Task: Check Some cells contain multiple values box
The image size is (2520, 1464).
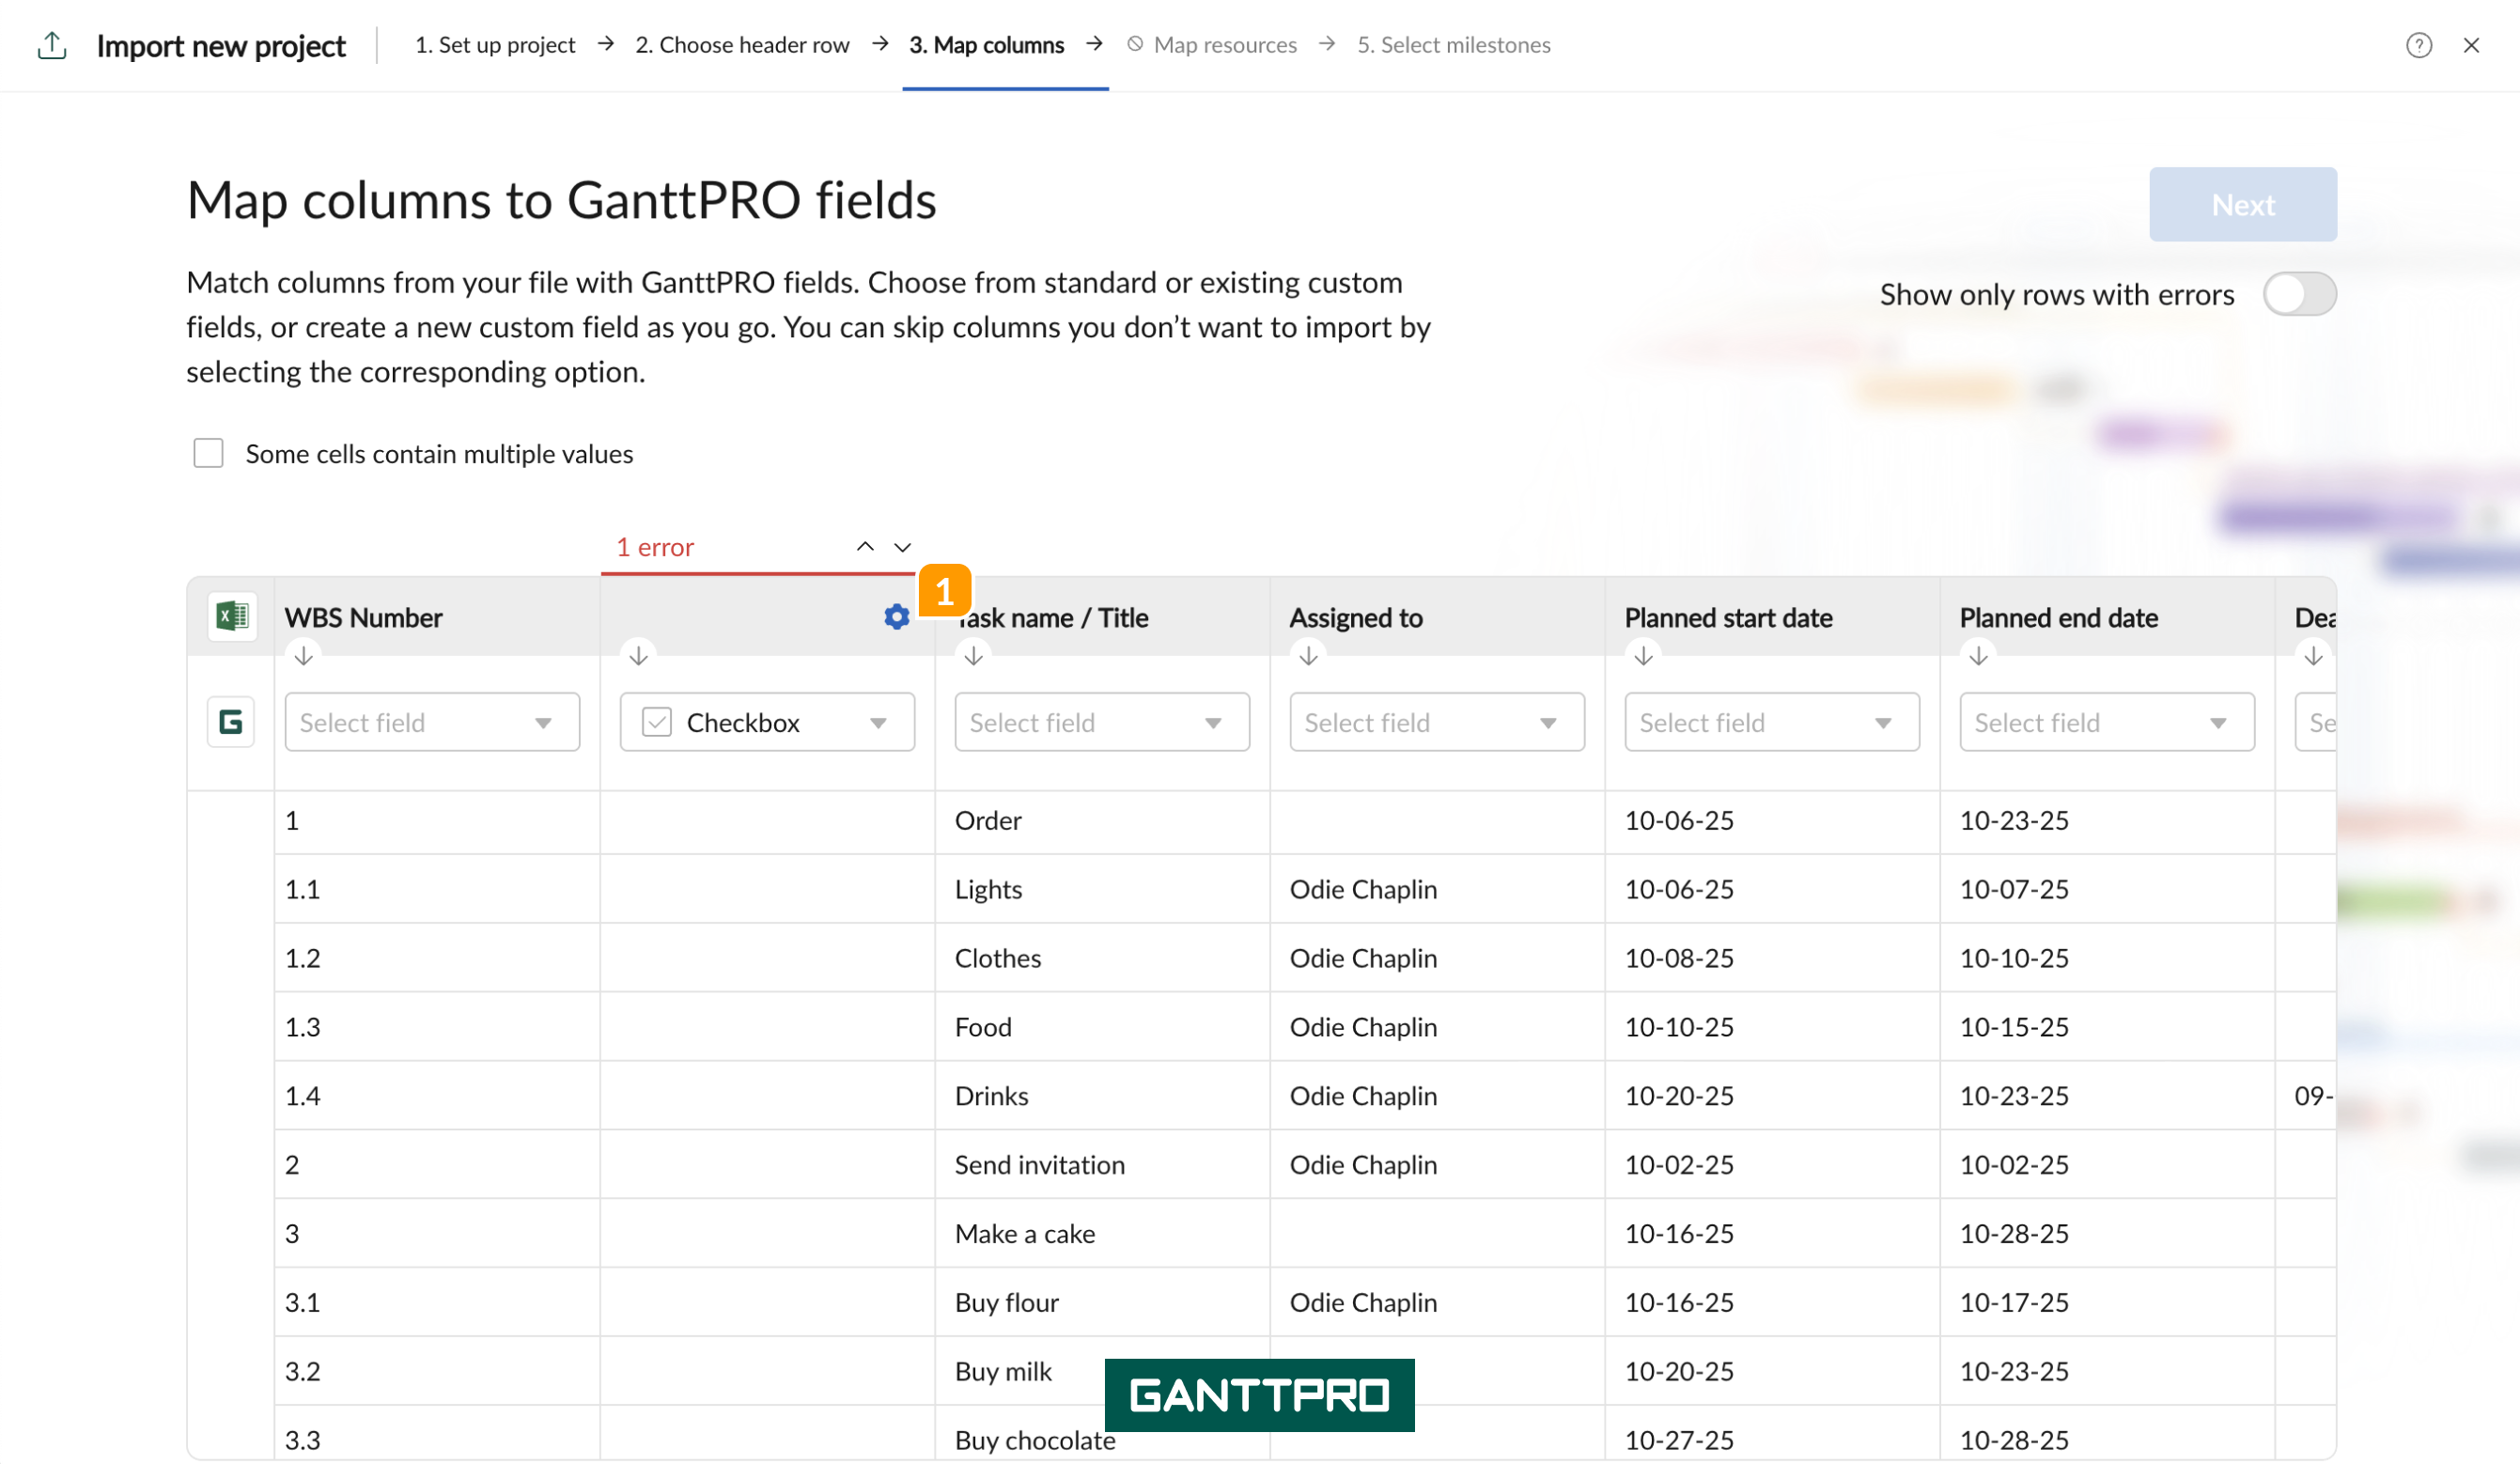Action: [x=208, y=453]
